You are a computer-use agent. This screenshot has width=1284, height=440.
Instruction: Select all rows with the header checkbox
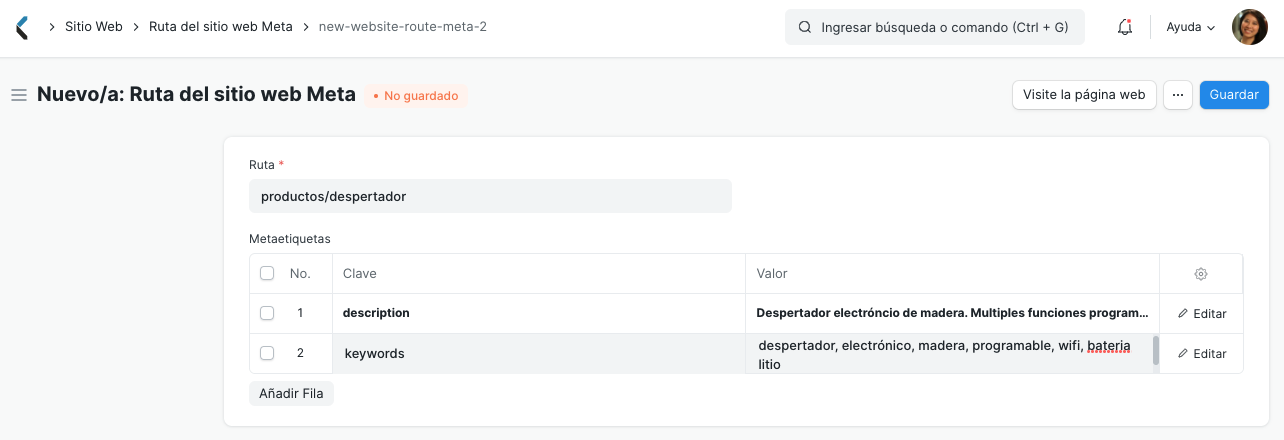pyautogui.click(x=267, y=273)
